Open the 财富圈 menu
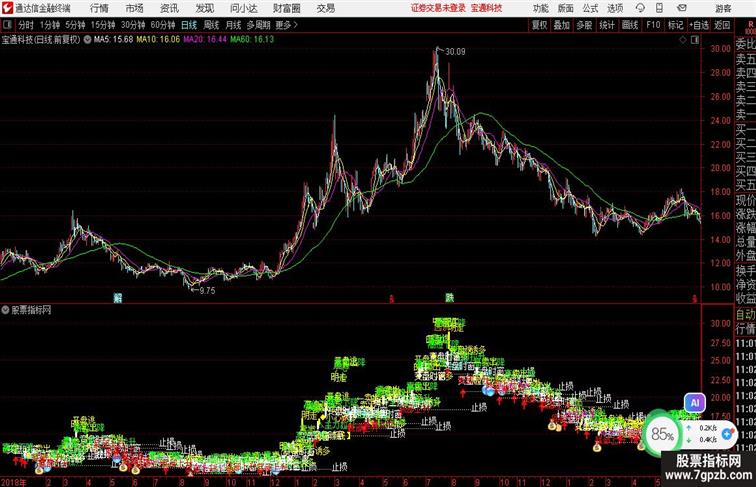Image resolution: width=756 pixels, height=487 pixels. [286, 8]
